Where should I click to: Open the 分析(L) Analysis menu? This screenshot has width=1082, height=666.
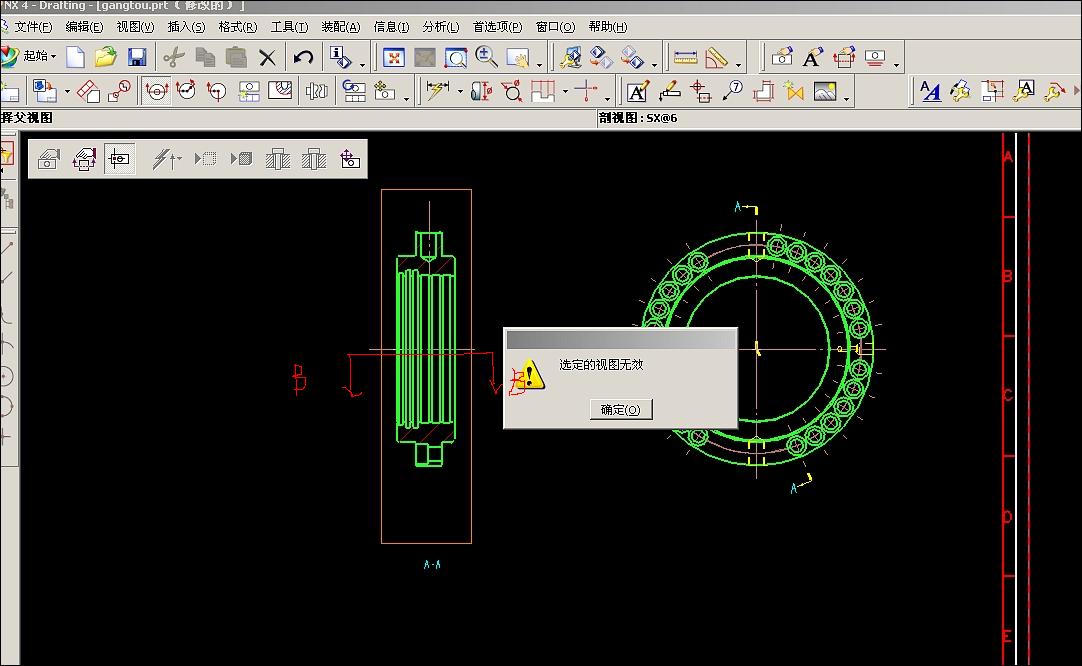tap(441, 27)
